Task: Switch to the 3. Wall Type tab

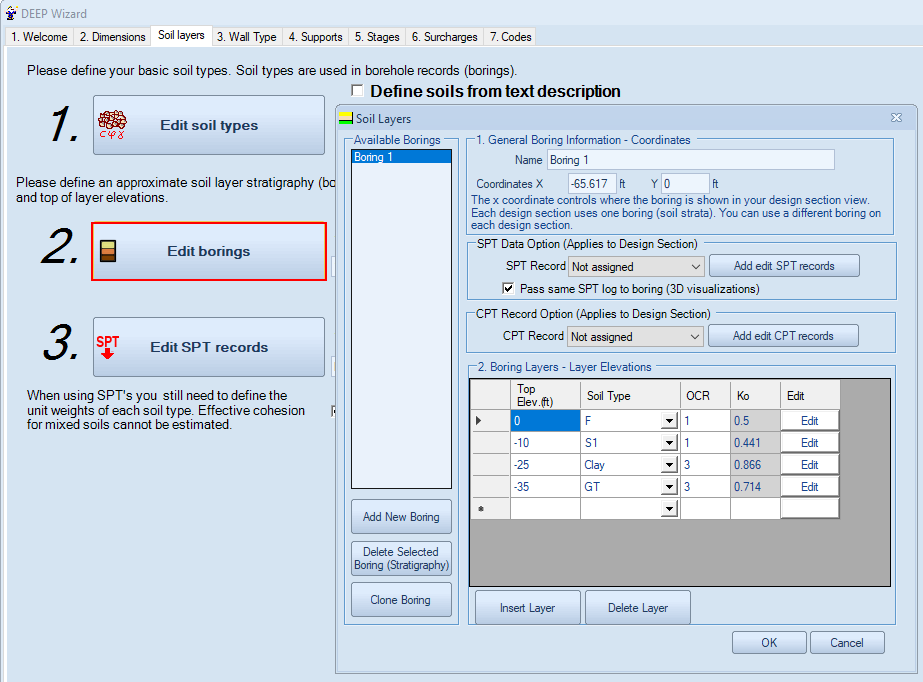Action: point(247,36)
